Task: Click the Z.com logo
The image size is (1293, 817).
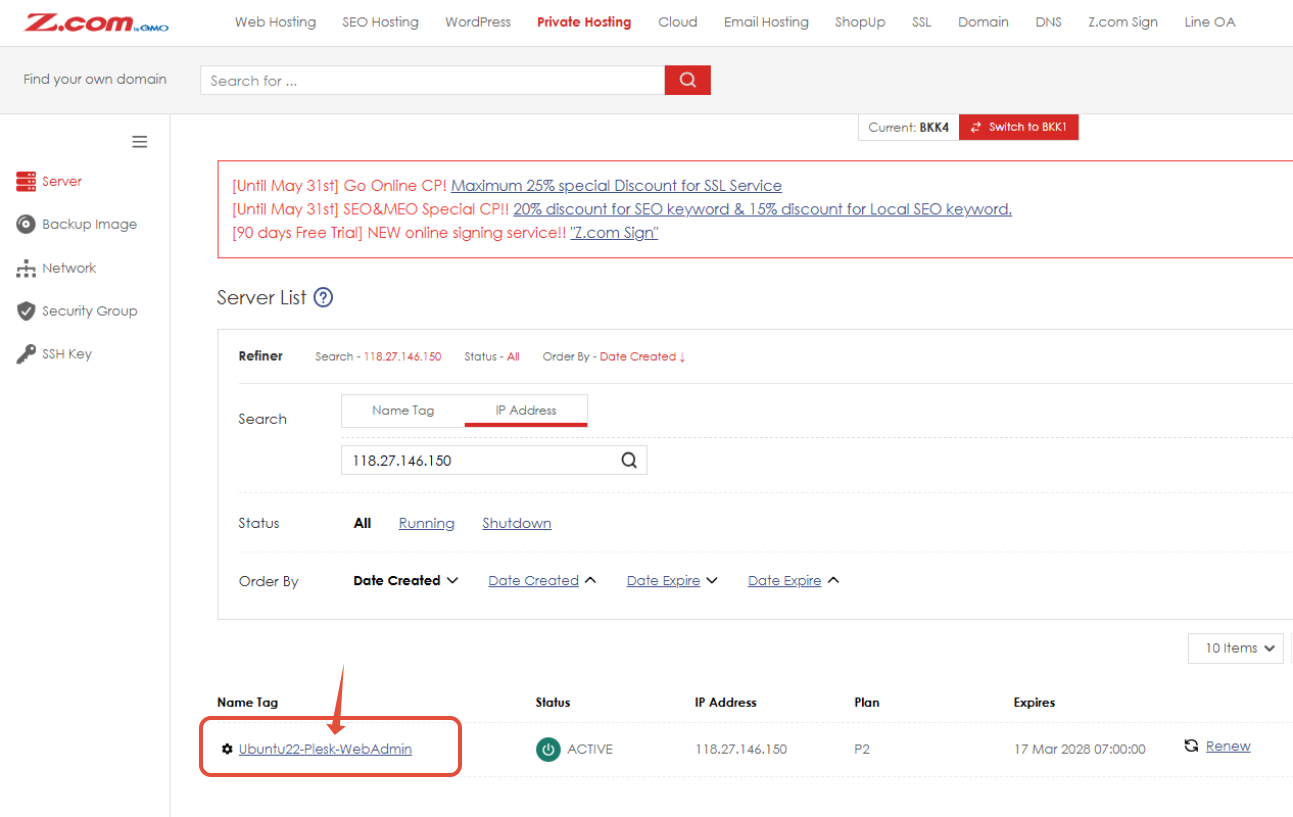Action: pyautogui.click(x=96, y=22)
